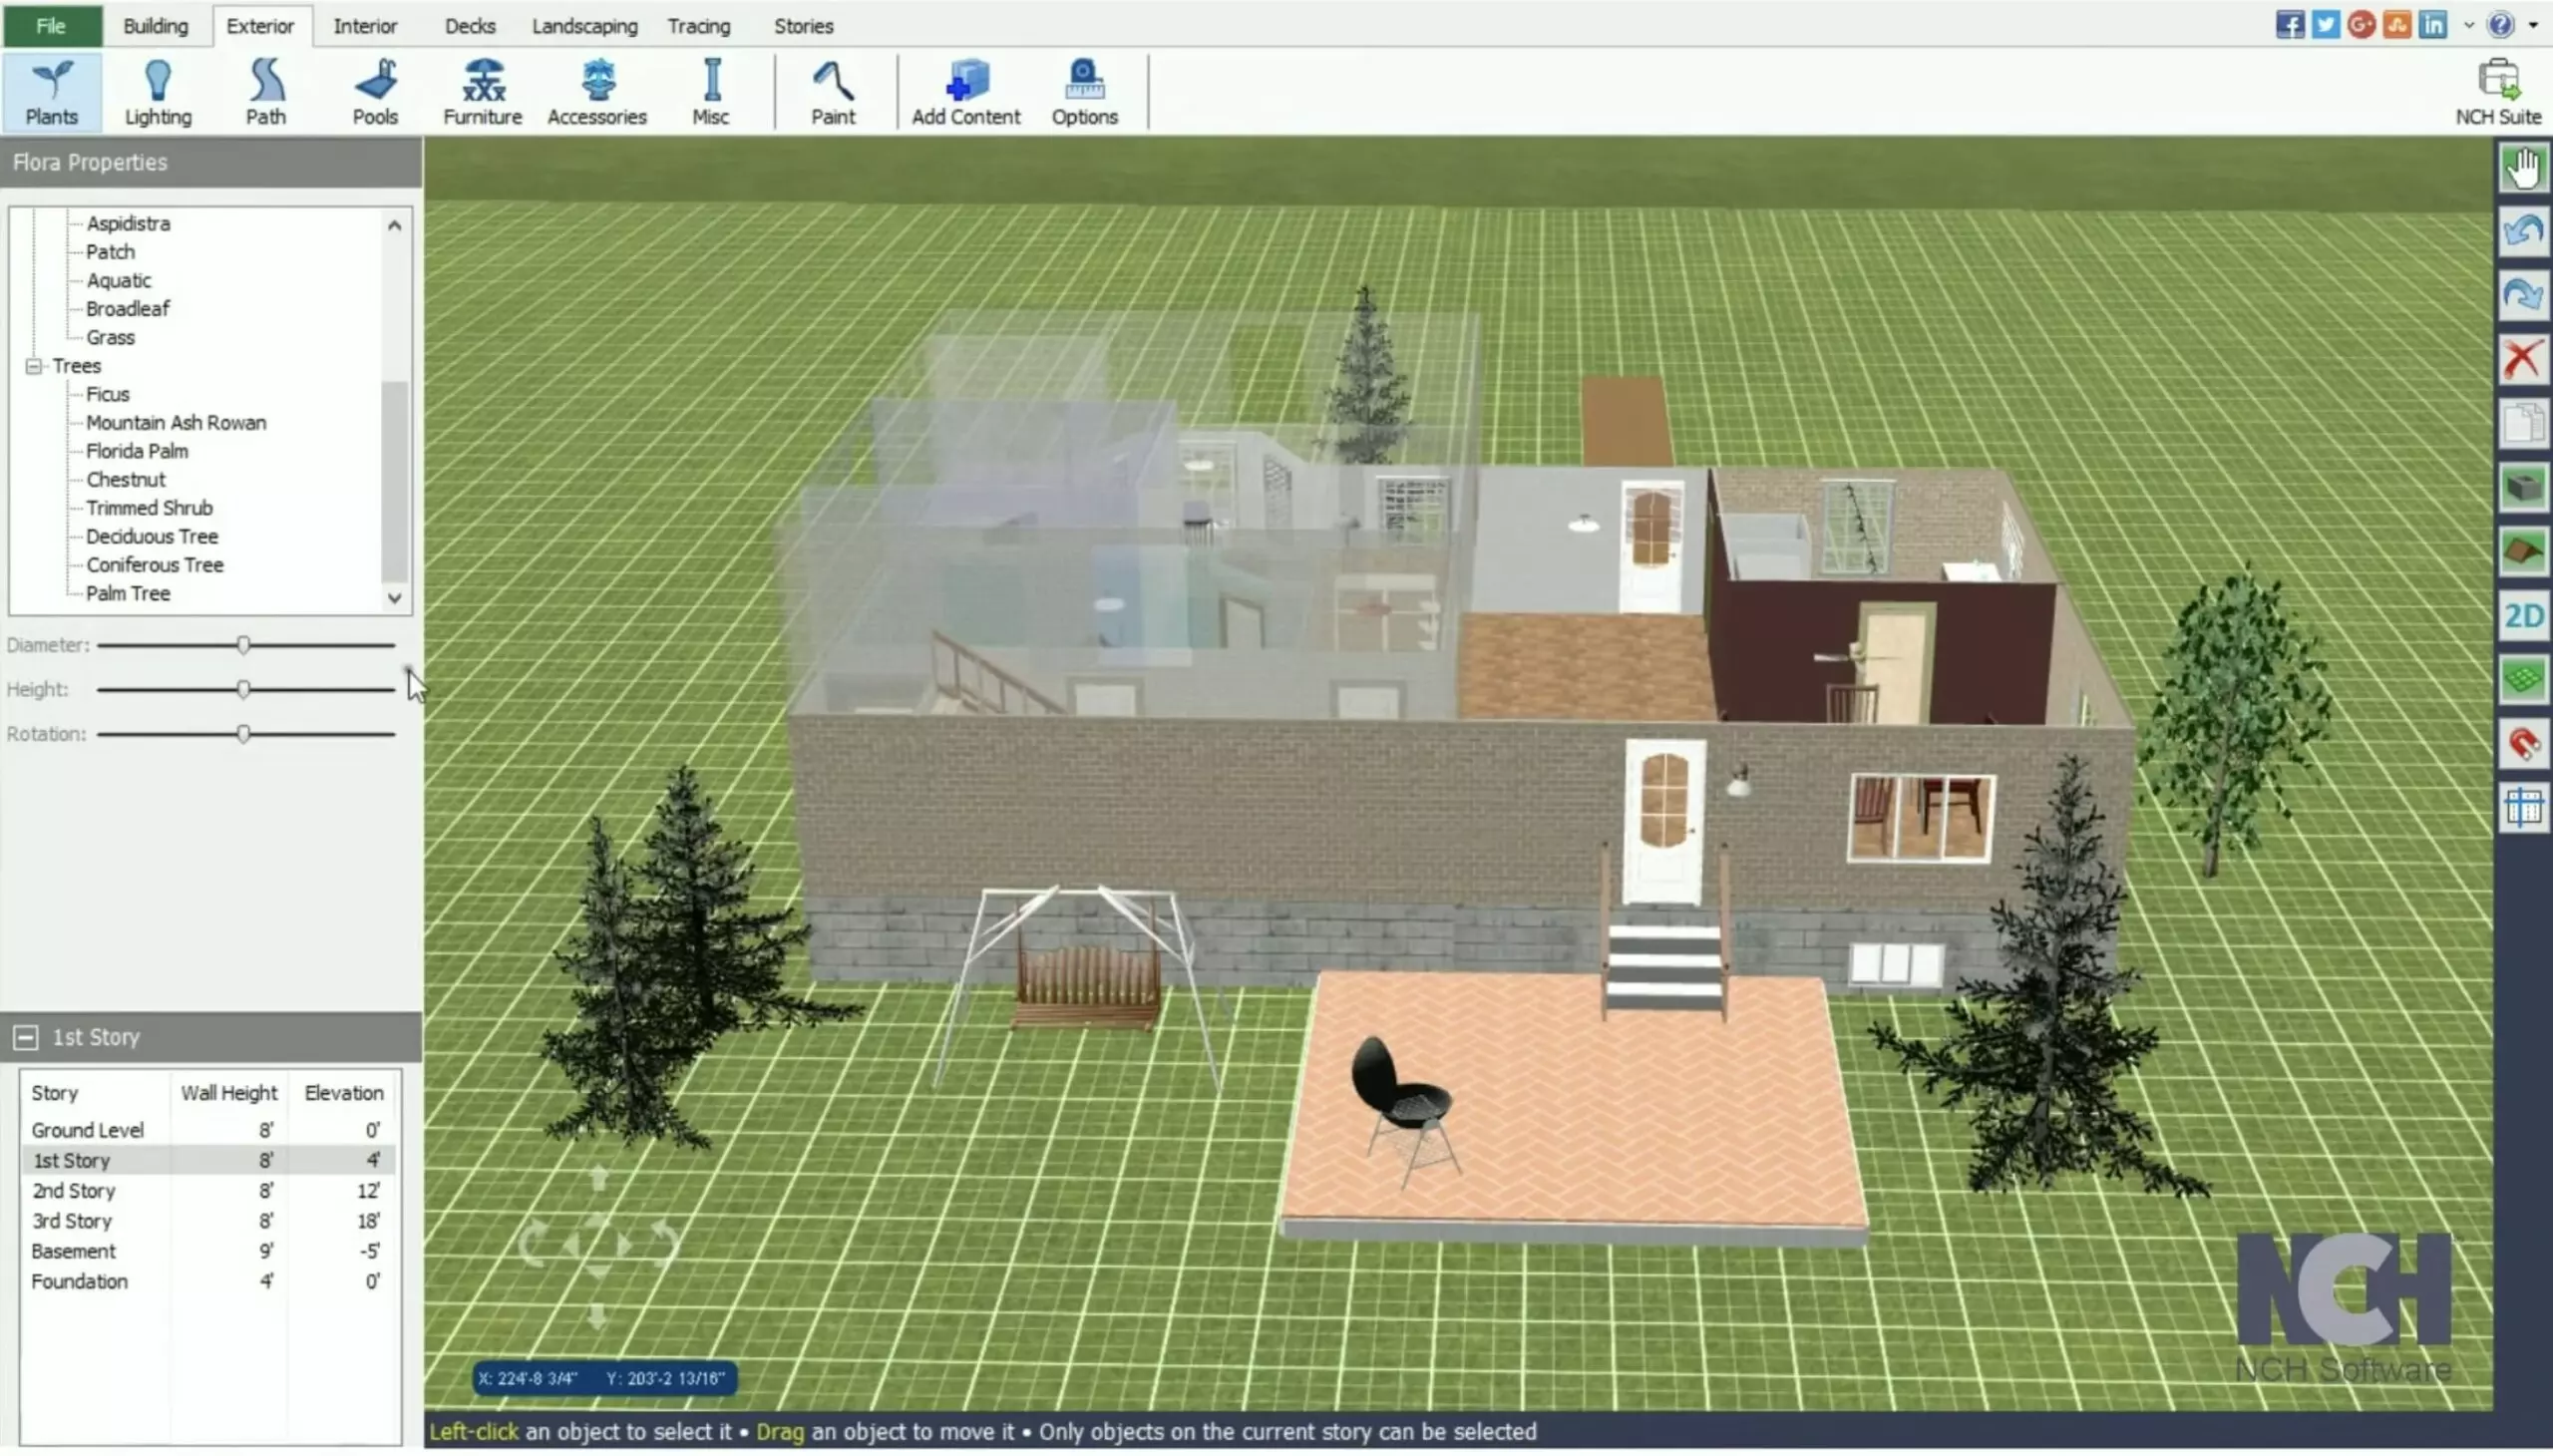Viewport: 2553px width, 1456px height.
Task: Select Coniferous Tree in the list
Action: click(x=154, y=565)
